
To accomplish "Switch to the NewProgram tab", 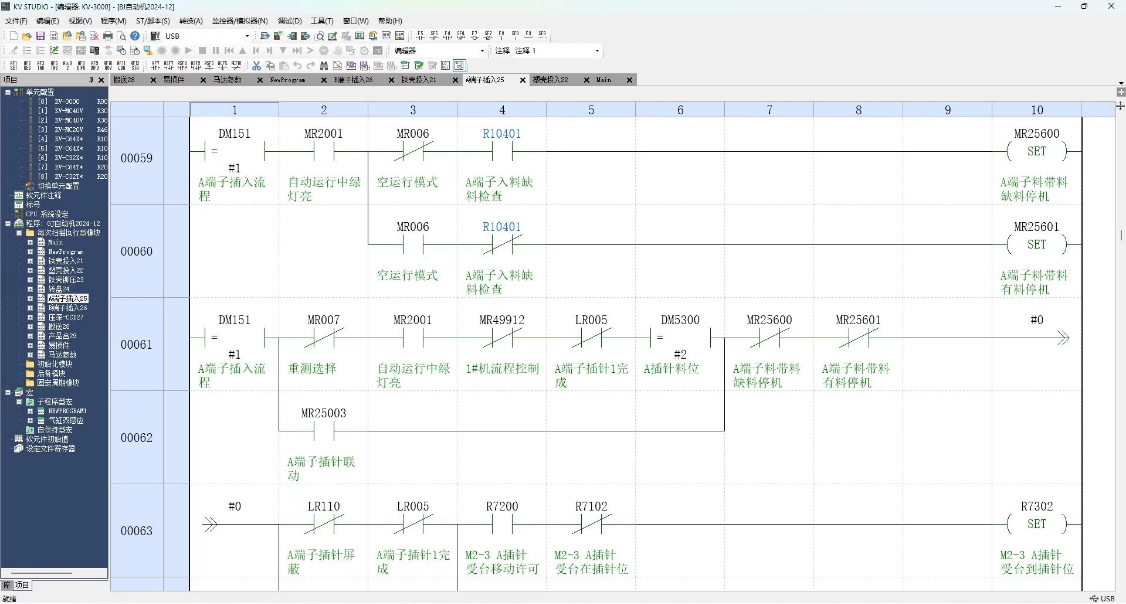I will point(286,79).
